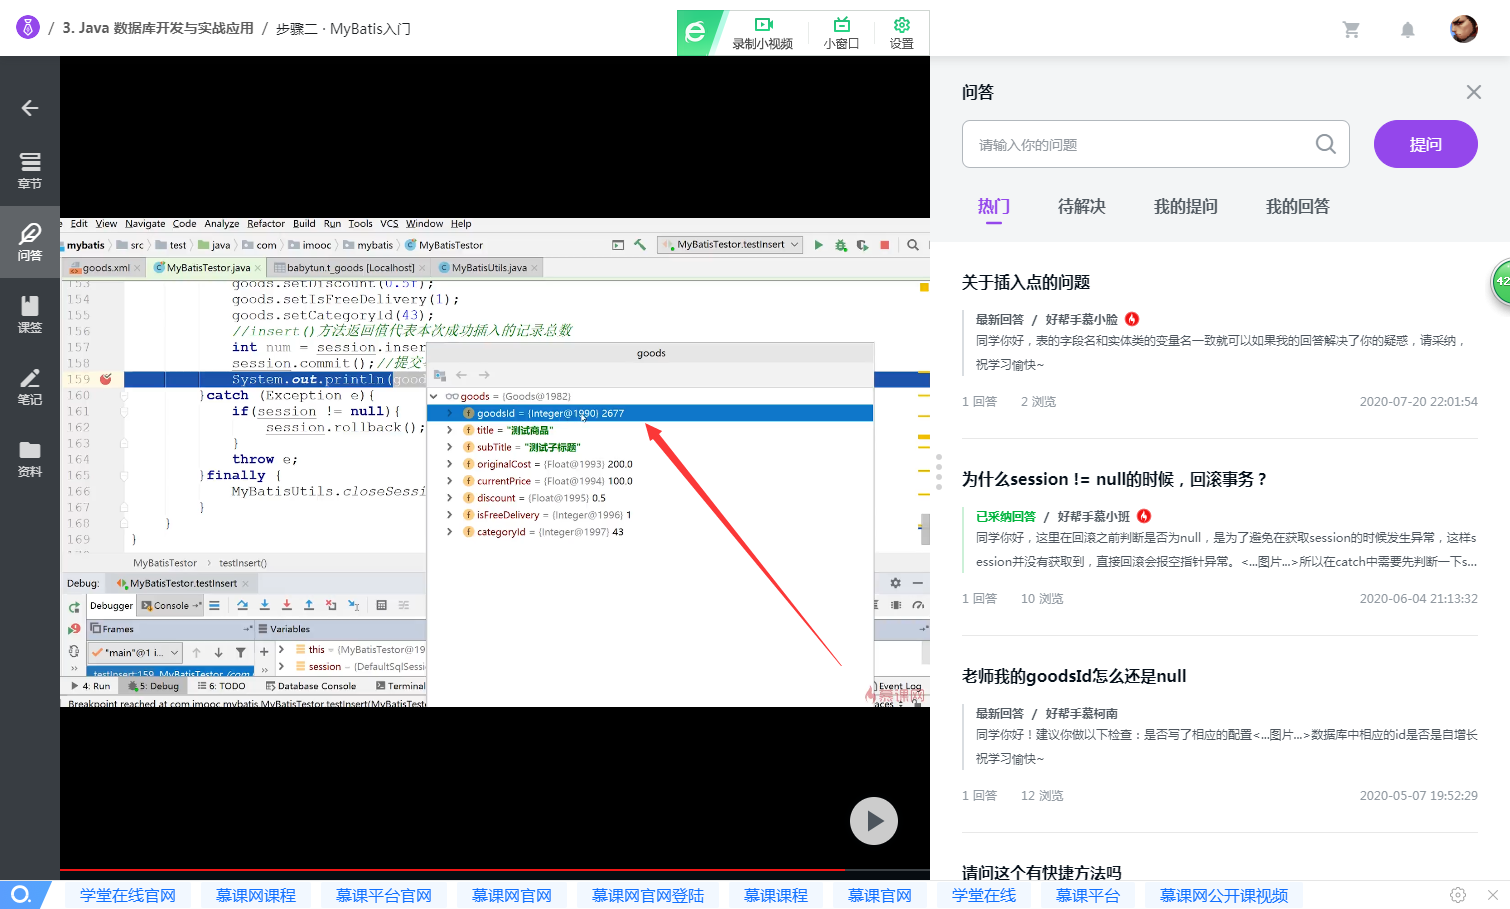The width and height of the screenshot is (1510, 909).
Task: Click the Rerun icon in Debug panel
Action: point(74,607)
